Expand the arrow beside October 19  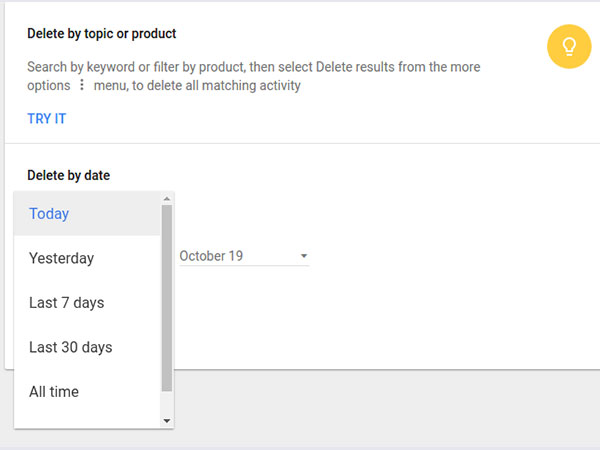(304, 257)
